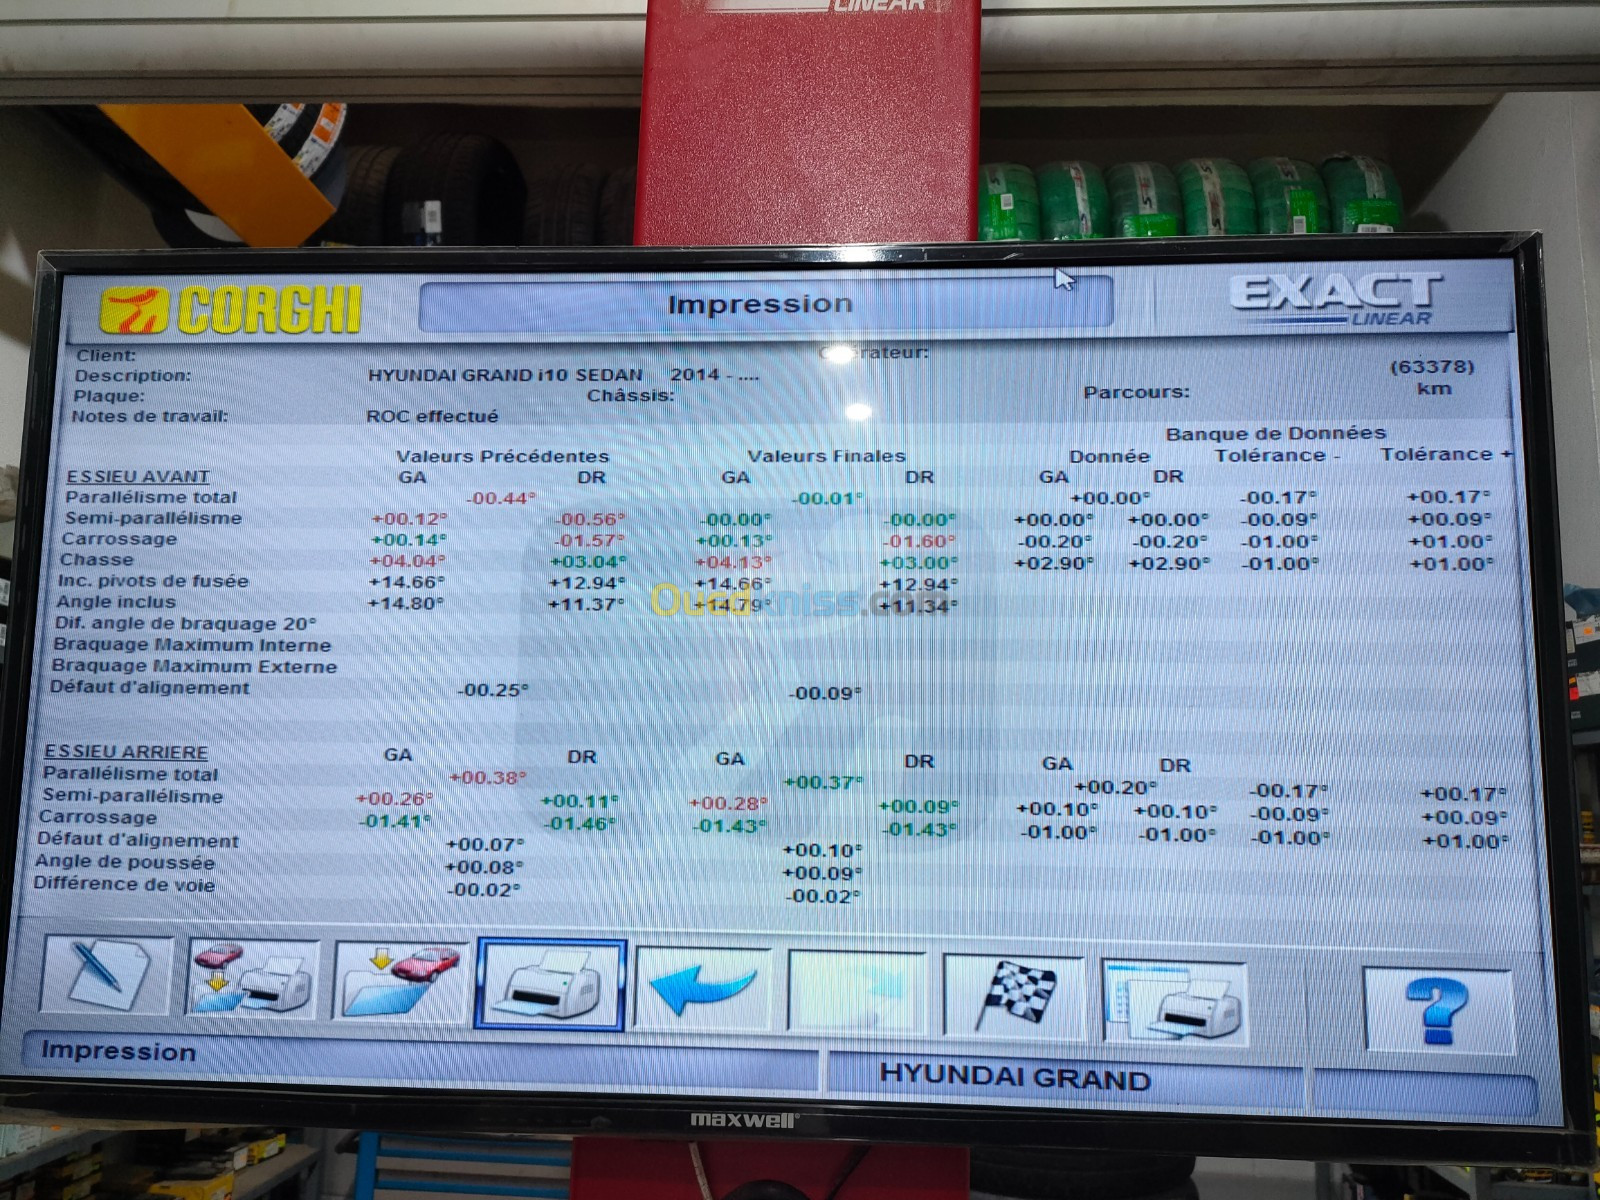Viewport: 1600px width, 1200px height.
Task: Click the Angle de poussée label
Action: pyautogui.click(x=125, y=861)
